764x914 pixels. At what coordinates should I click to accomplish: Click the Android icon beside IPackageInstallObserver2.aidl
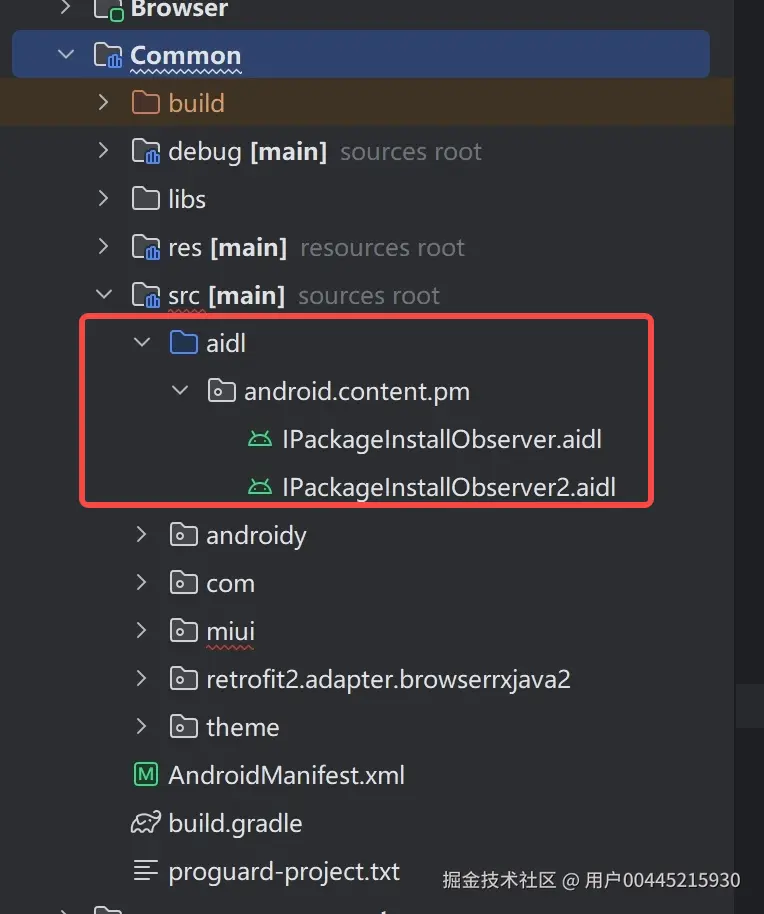point(260,488)
